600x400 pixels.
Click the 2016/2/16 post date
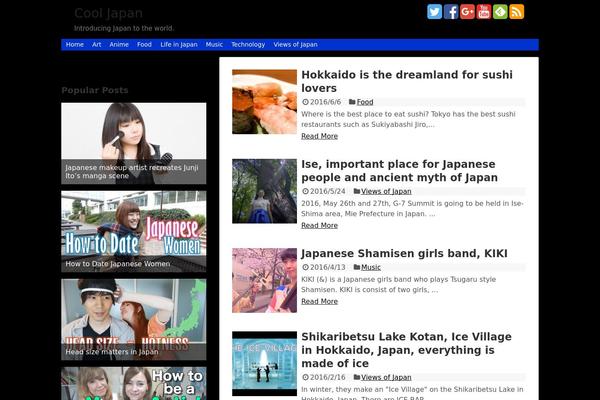pyautogui.click(x=328, y=377)
